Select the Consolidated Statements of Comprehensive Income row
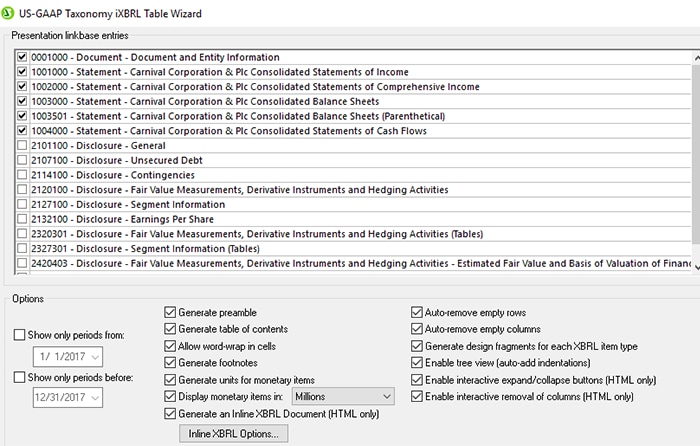This screenshot has height=446, width=700. point(250,87)
